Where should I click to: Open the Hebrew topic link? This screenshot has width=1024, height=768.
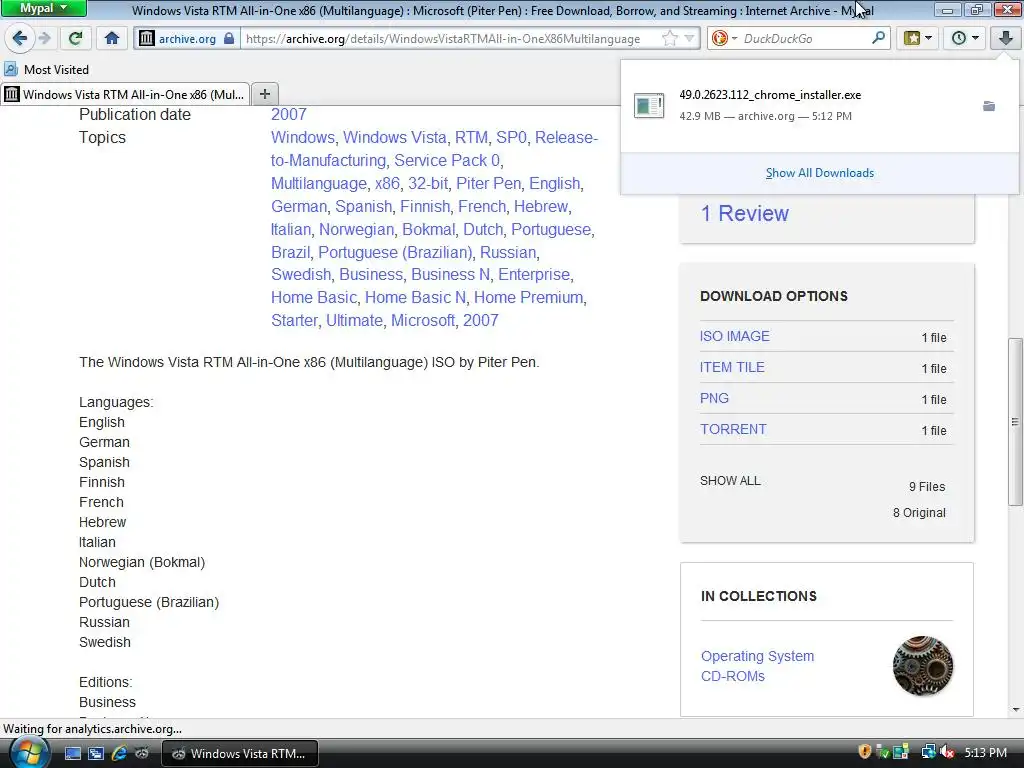point(541,206)
